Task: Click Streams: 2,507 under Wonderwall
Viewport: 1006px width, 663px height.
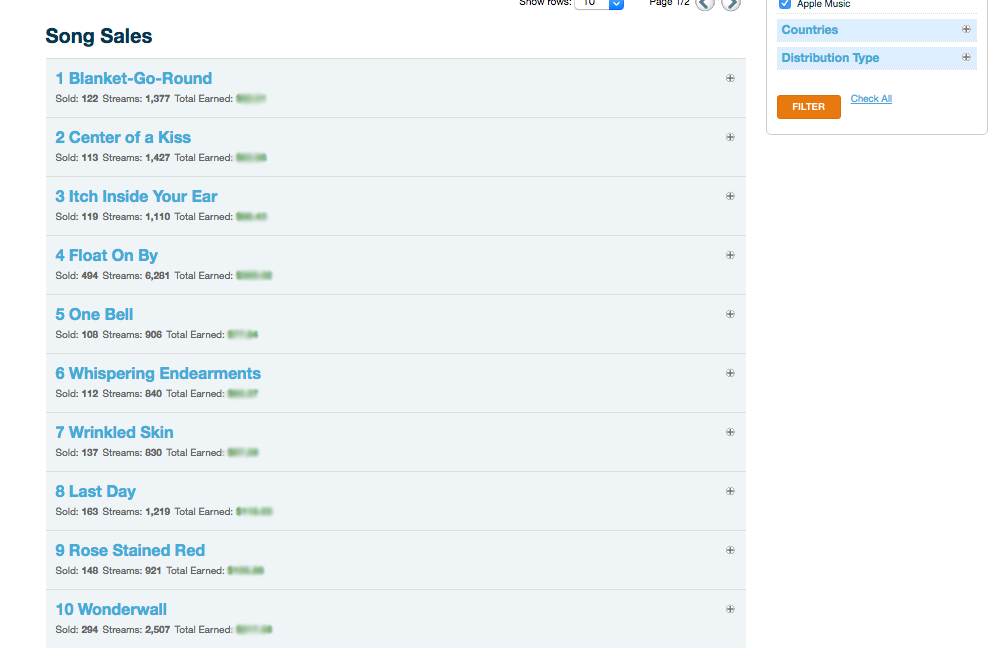Action: (136, 630)
